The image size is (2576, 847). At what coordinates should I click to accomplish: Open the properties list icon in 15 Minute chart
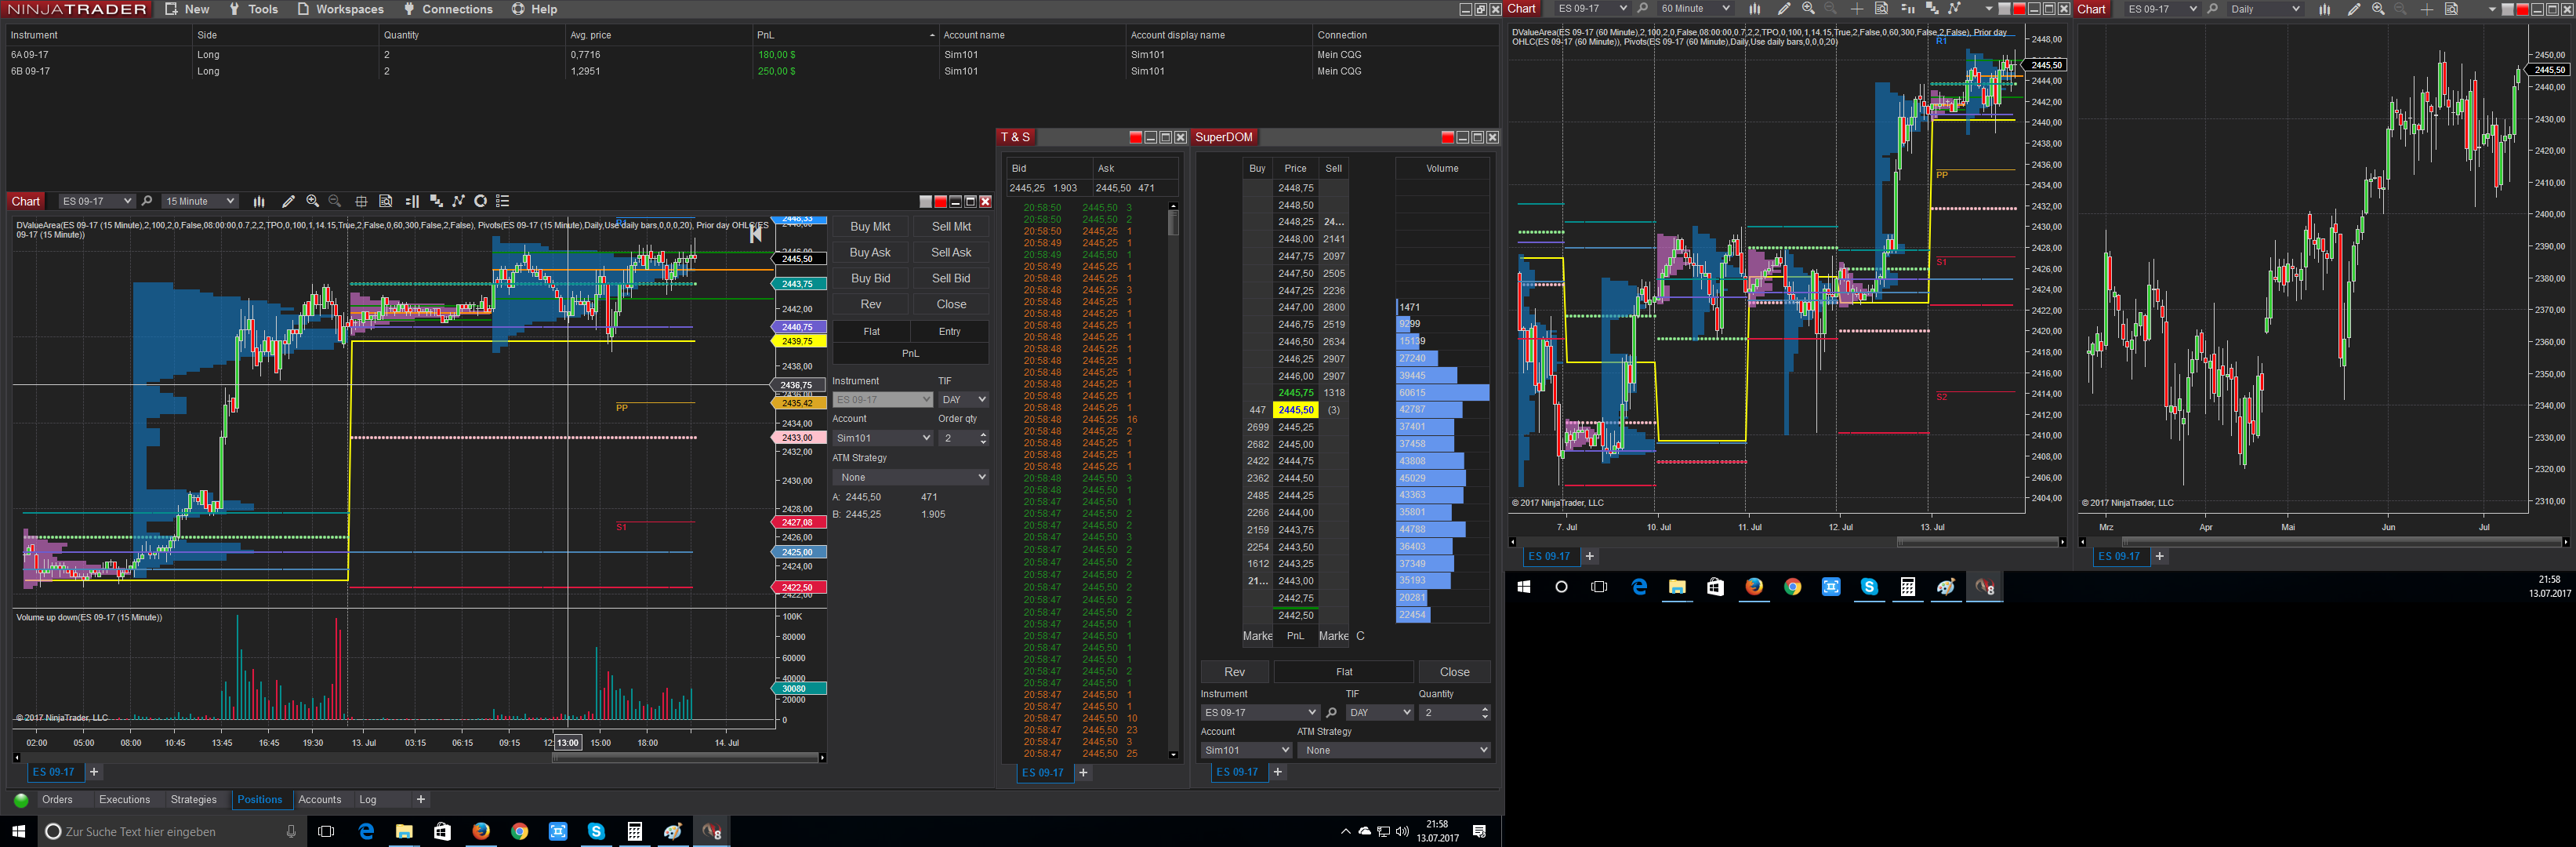503,201
